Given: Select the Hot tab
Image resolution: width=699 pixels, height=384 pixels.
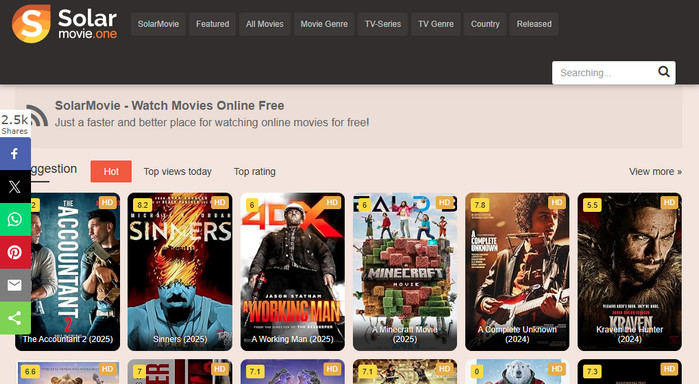Looking at the screenshot, I should 111,171.
